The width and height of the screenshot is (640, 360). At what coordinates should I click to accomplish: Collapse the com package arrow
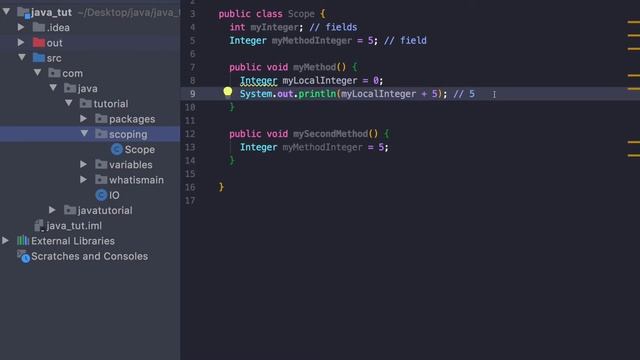(38, 72)
